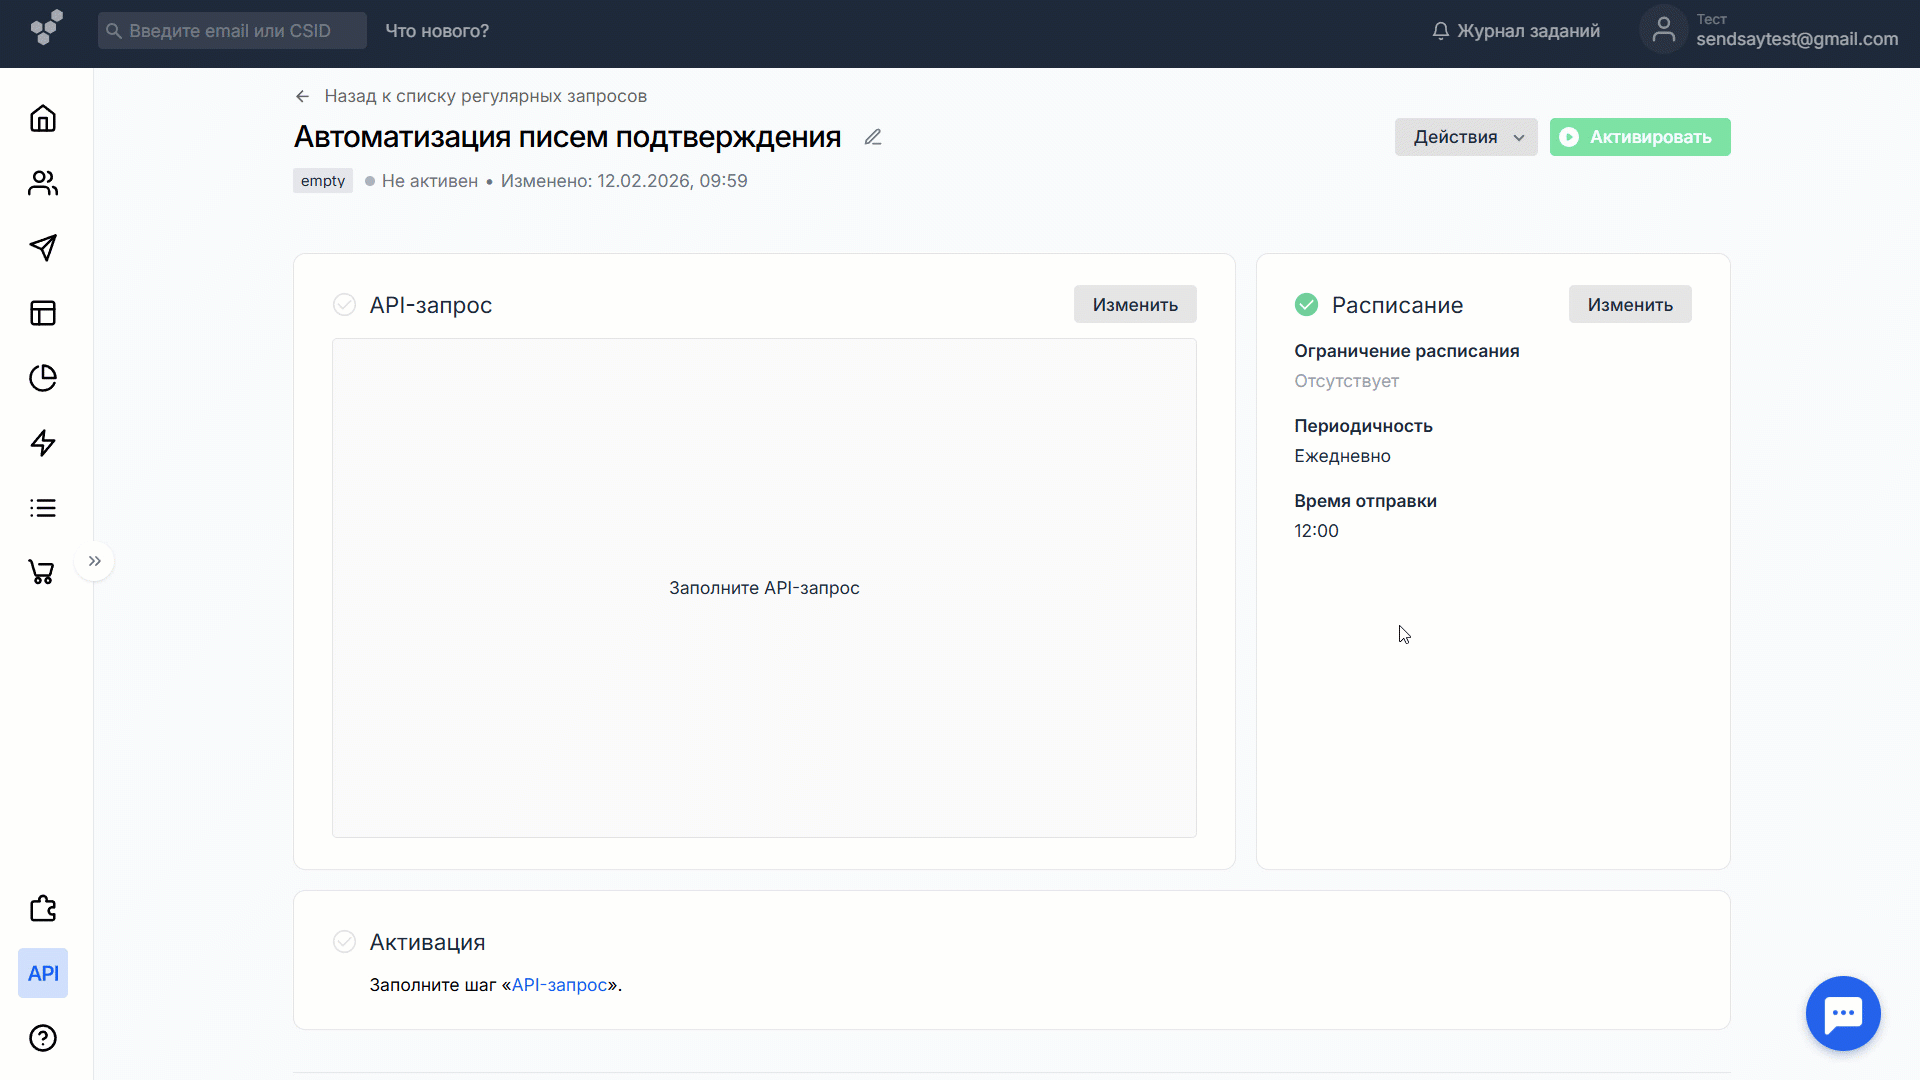Open notifications via the bell icon
The height and width of the screenshot is (1080, 1920).
point(1440,30)
